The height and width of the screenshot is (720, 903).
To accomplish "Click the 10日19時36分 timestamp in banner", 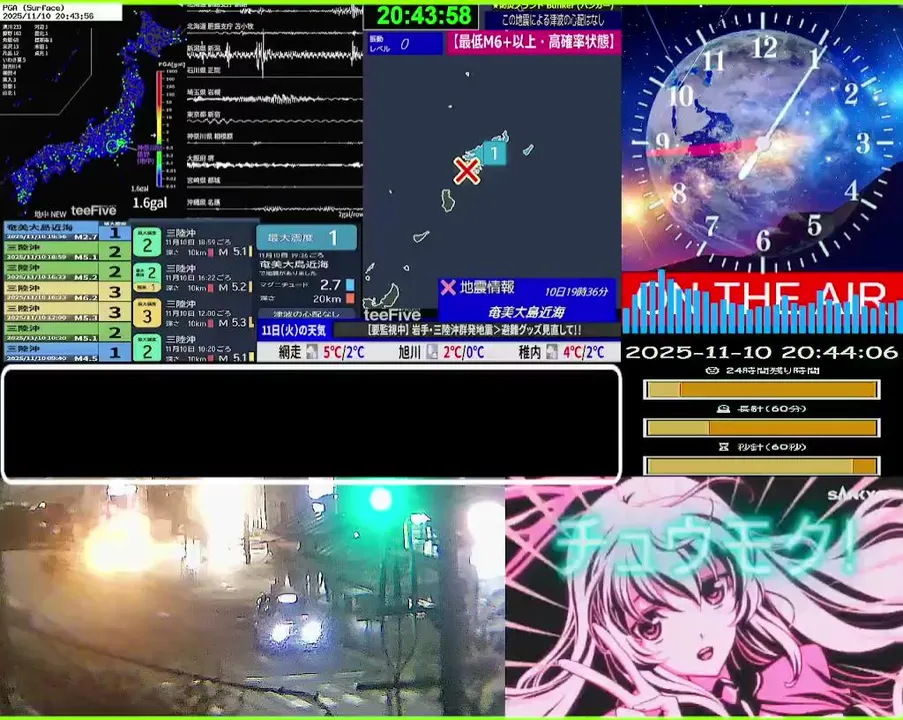I will click(576, 292).
